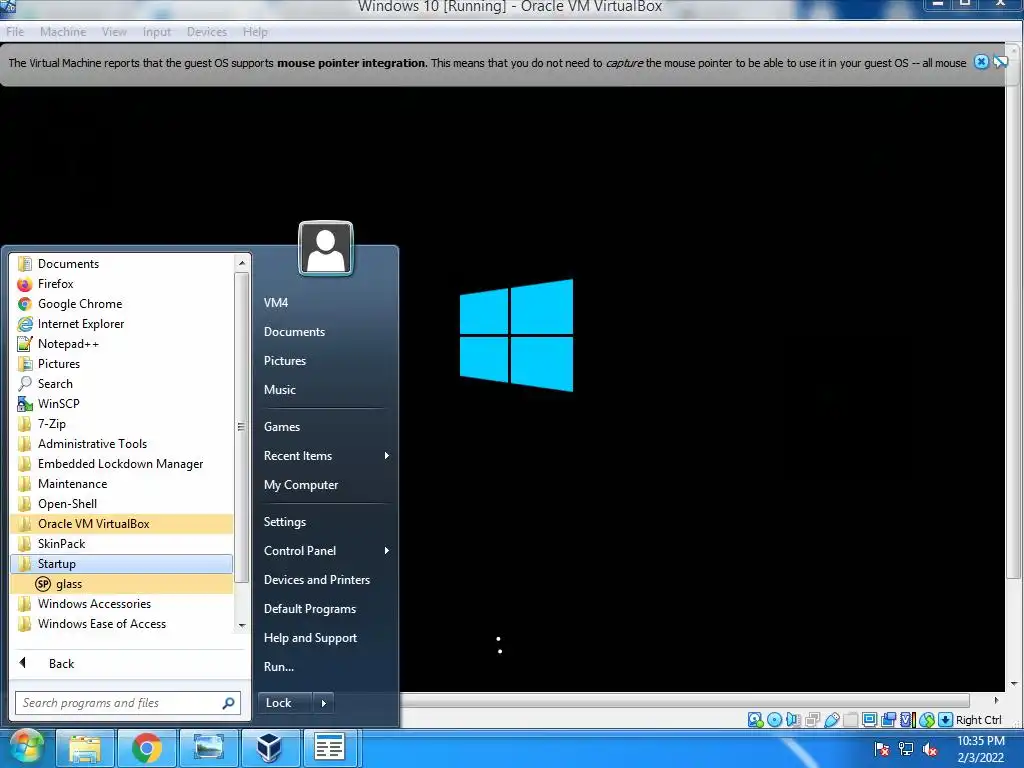The width and height of the screenshot is (1024, 768).
Task: Click the CPU virtualization indicator icon
Action: pos(907,720)
